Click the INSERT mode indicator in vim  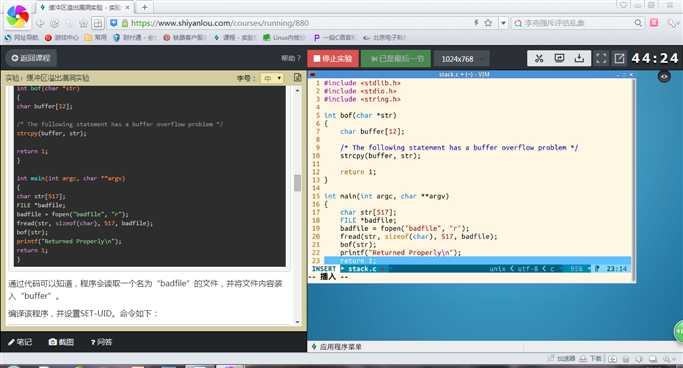[324, 269]
